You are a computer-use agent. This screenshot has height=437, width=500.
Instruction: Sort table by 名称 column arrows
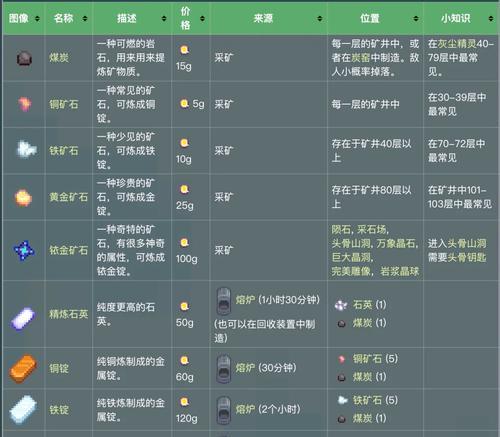click(x=85, y=19)
